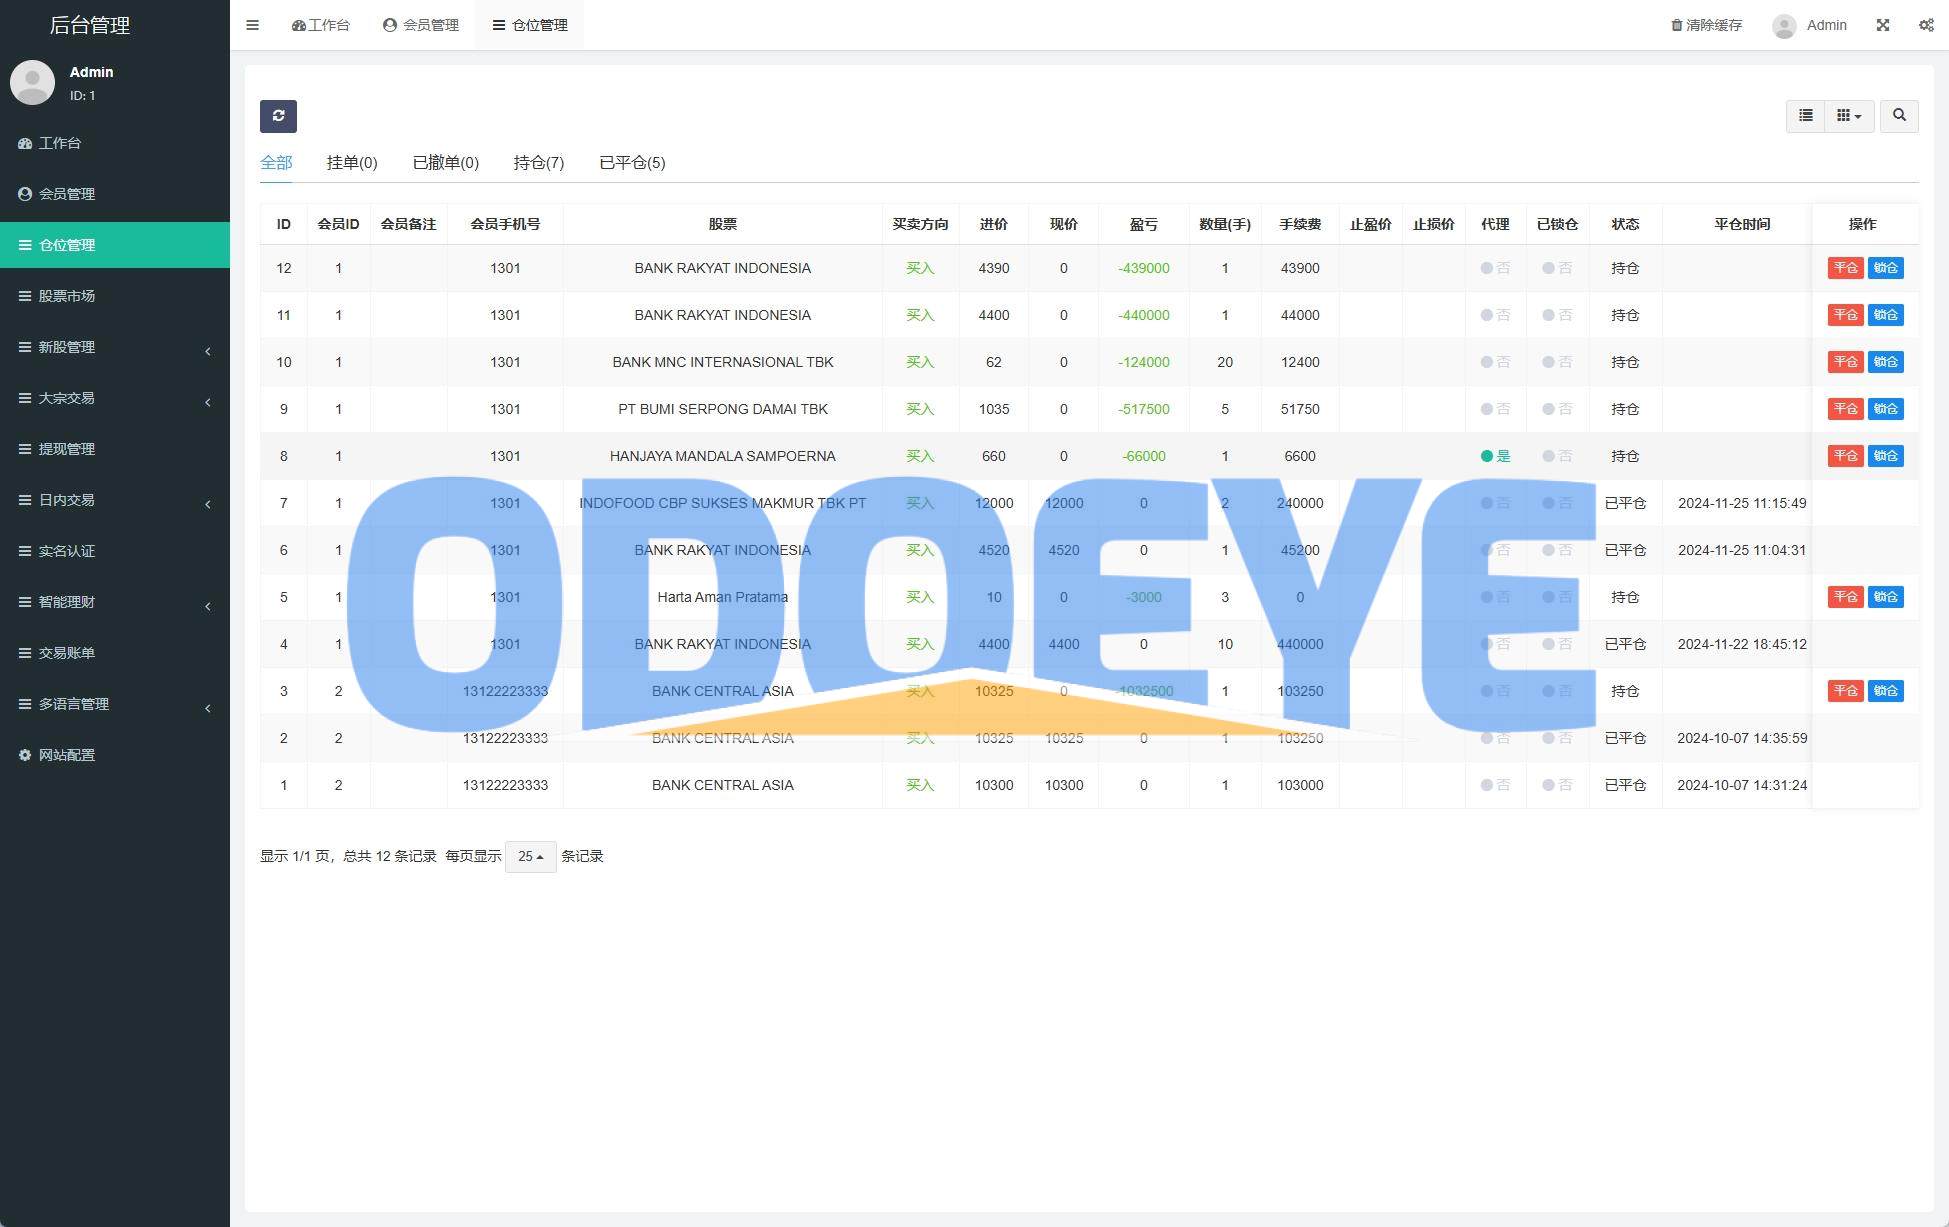The image size is (1949, 1227).
Task: Click 平仓 button for row ID 11
Action: click(1845, 315)
